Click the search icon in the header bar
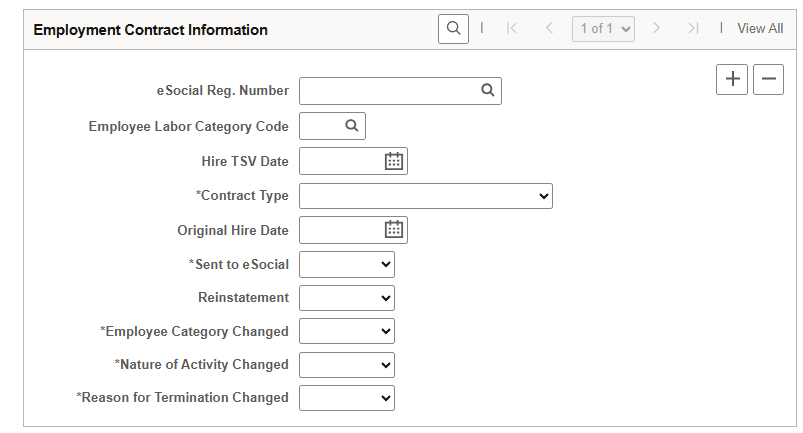Viewport: 803px width, 433px height. [453, 29]
